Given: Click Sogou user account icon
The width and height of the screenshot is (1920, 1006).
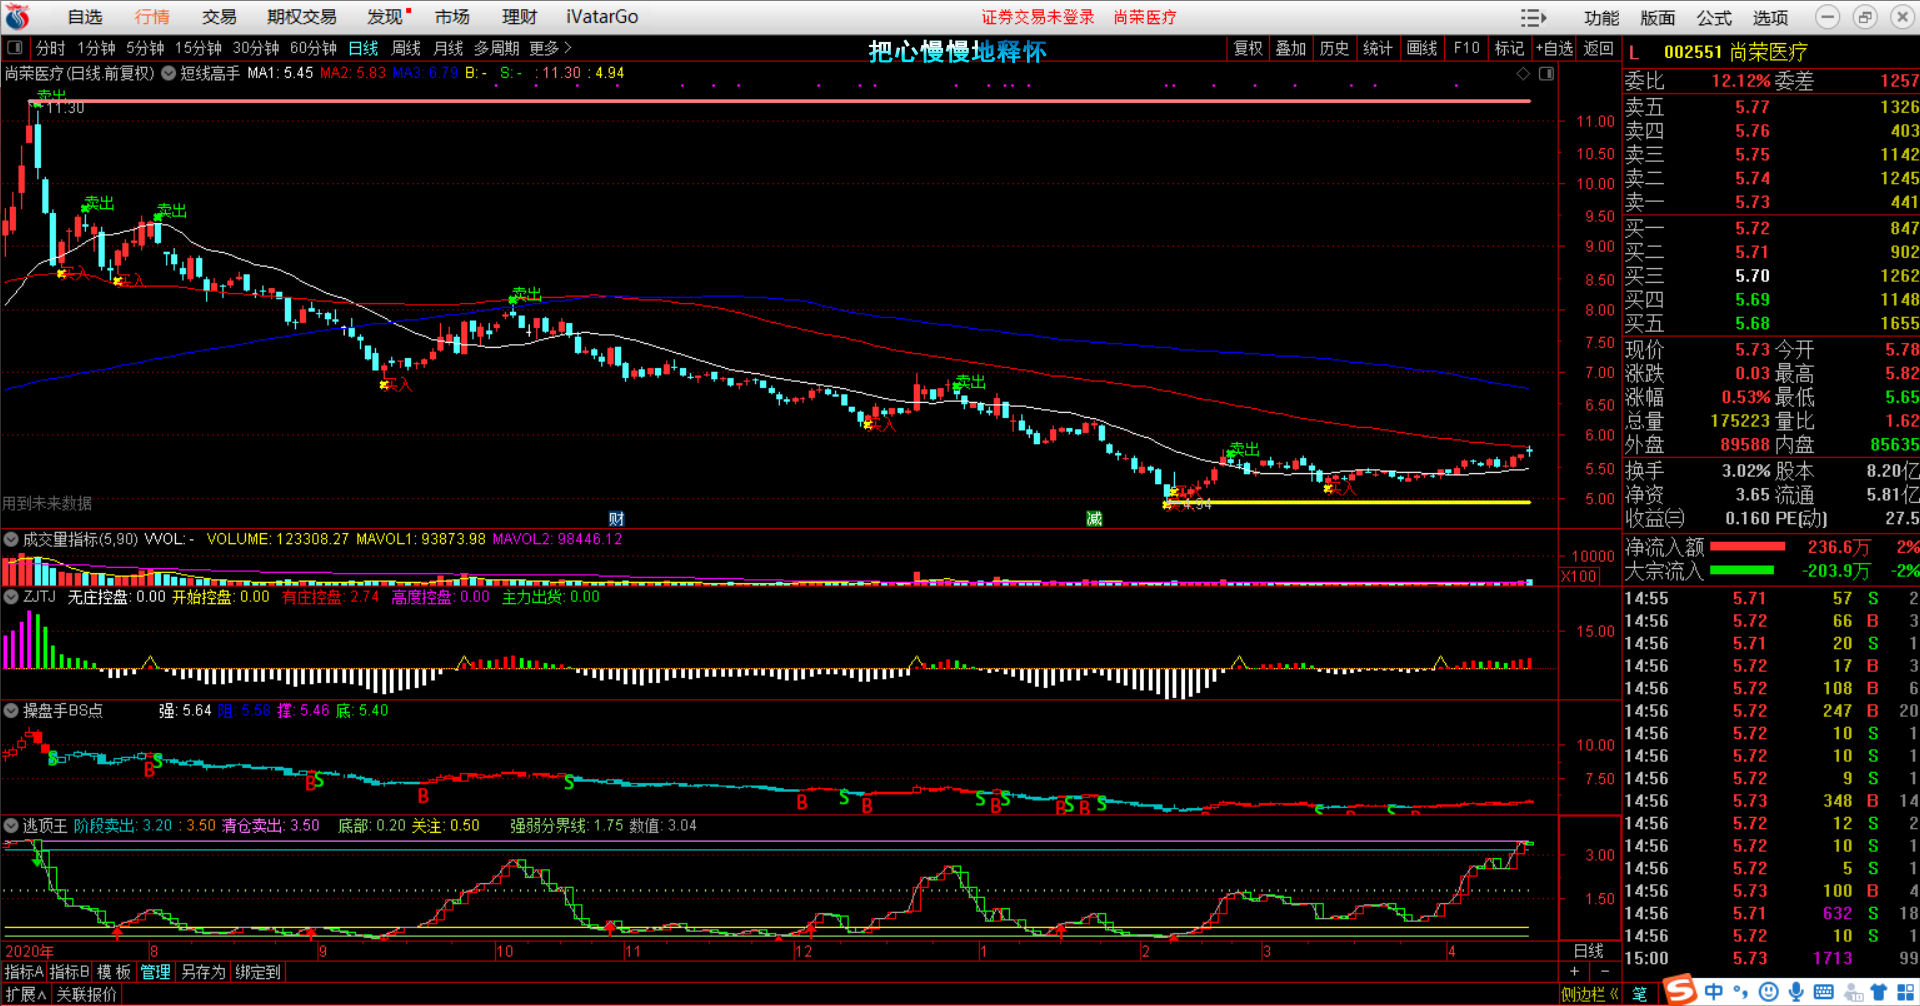Looking at the screenshot, I should click(1853, 992).
